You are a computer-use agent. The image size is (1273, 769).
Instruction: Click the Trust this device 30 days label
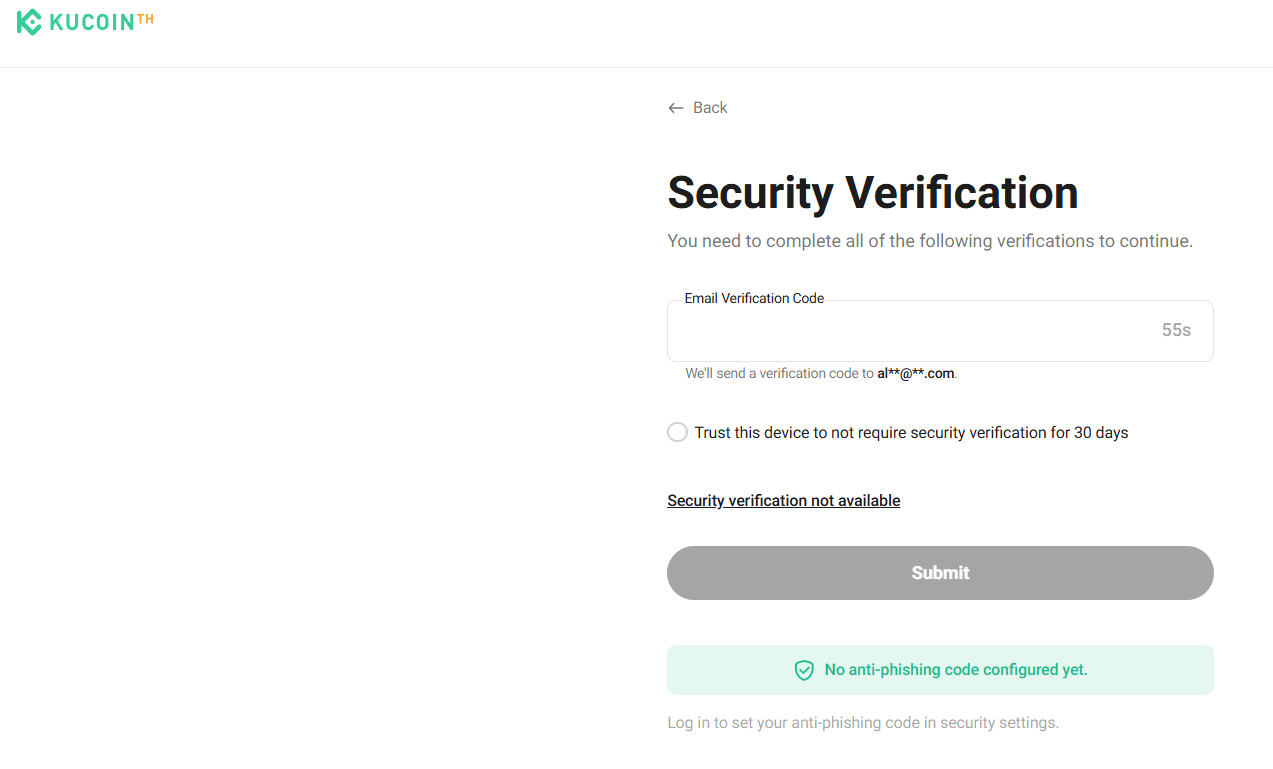(911, 433)
